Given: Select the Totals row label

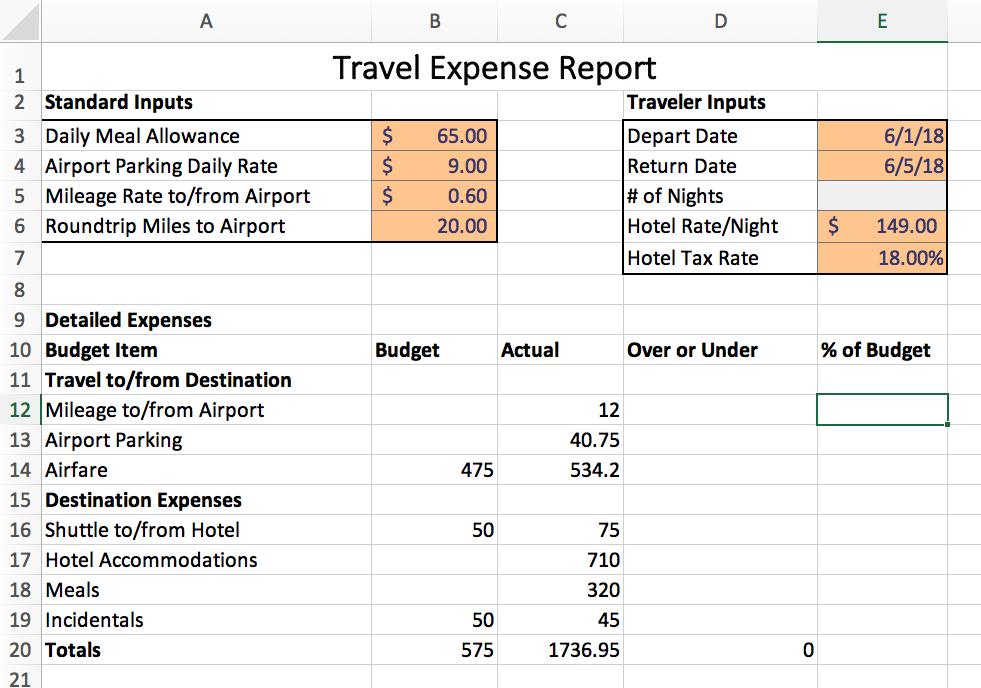Looking at the screenshot, I should point(206,650).
